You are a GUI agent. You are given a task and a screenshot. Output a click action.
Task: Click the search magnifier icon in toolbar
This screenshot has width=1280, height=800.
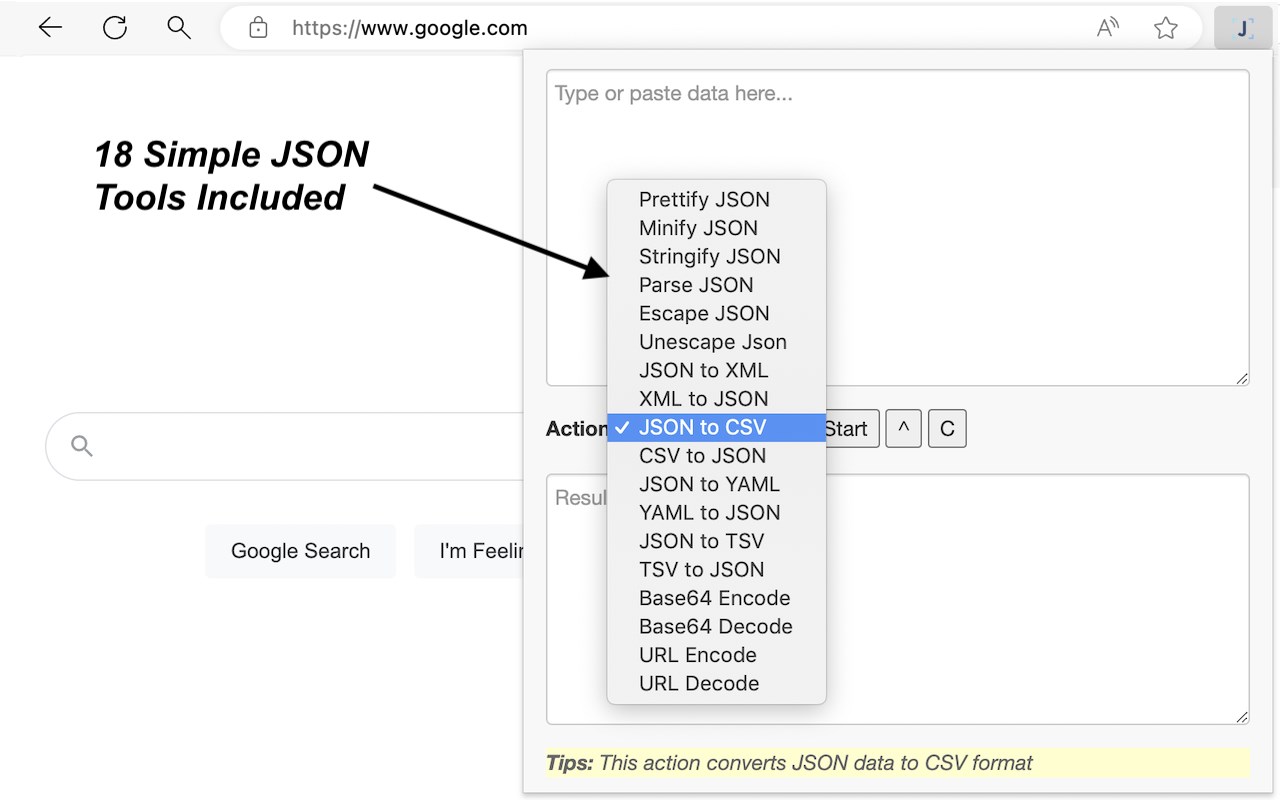[179, 28]
